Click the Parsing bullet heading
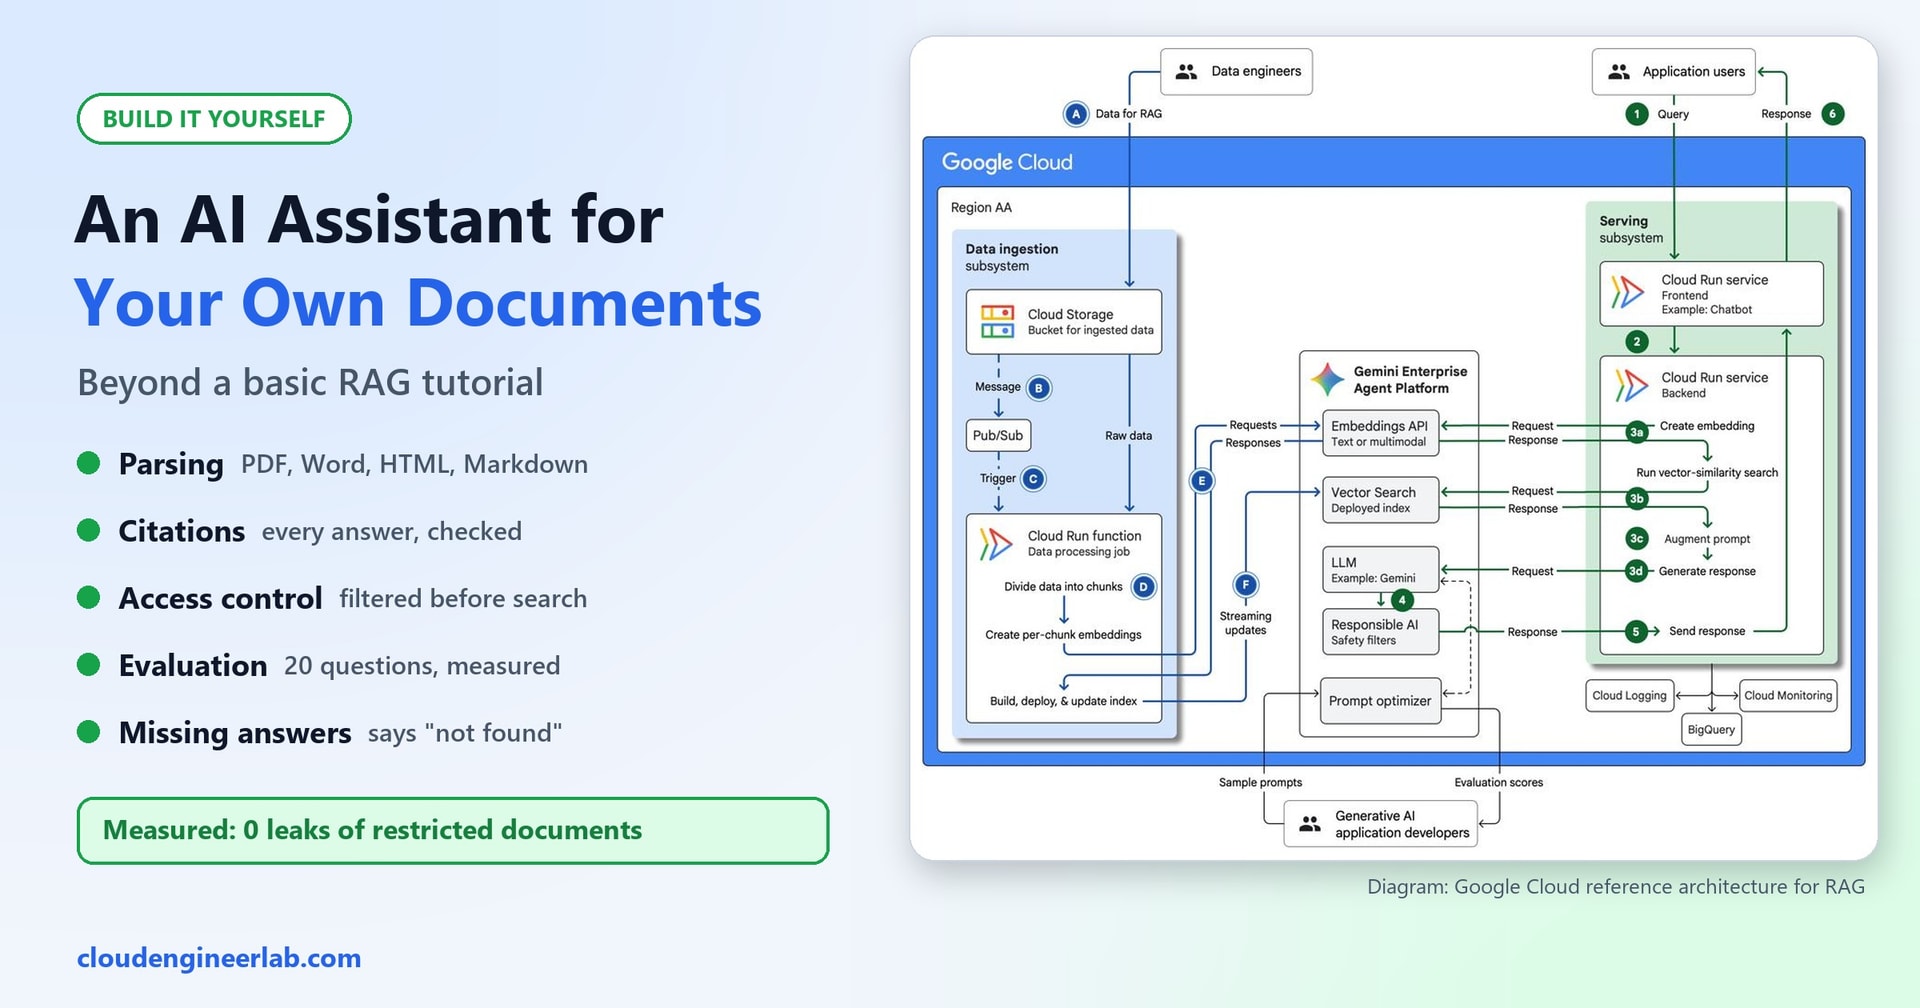The image size is (1920, 1008). (171, 464)
